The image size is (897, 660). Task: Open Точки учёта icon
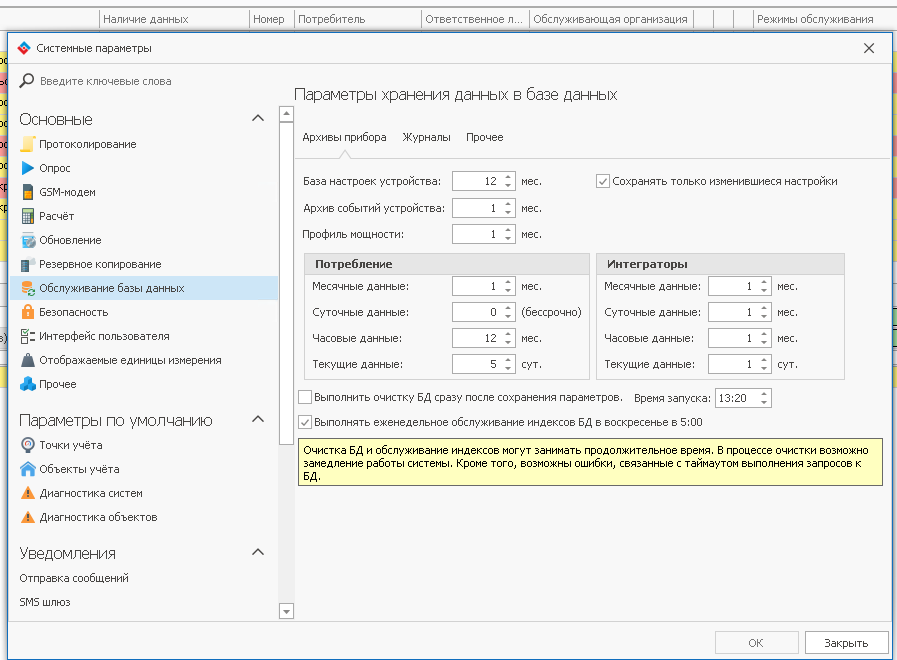click(28, 445)
